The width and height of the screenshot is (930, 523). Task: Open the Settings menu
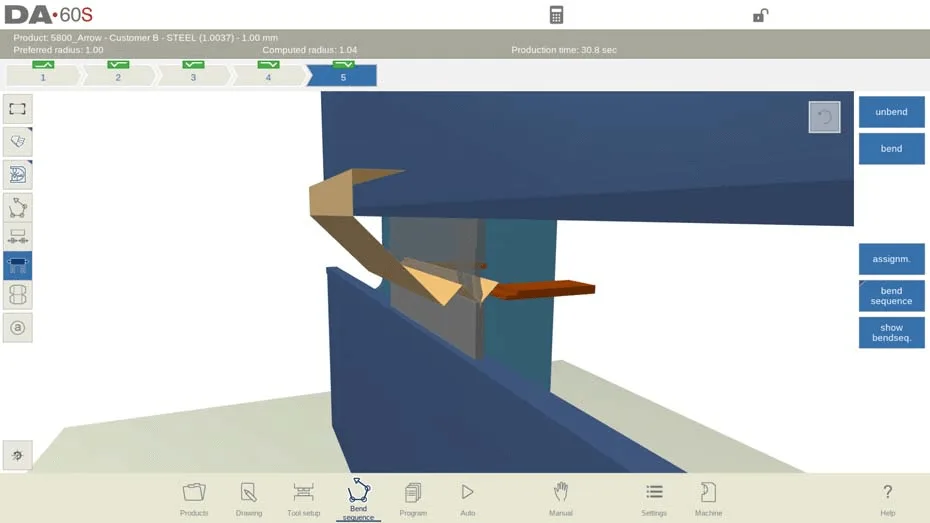[654, 499]
